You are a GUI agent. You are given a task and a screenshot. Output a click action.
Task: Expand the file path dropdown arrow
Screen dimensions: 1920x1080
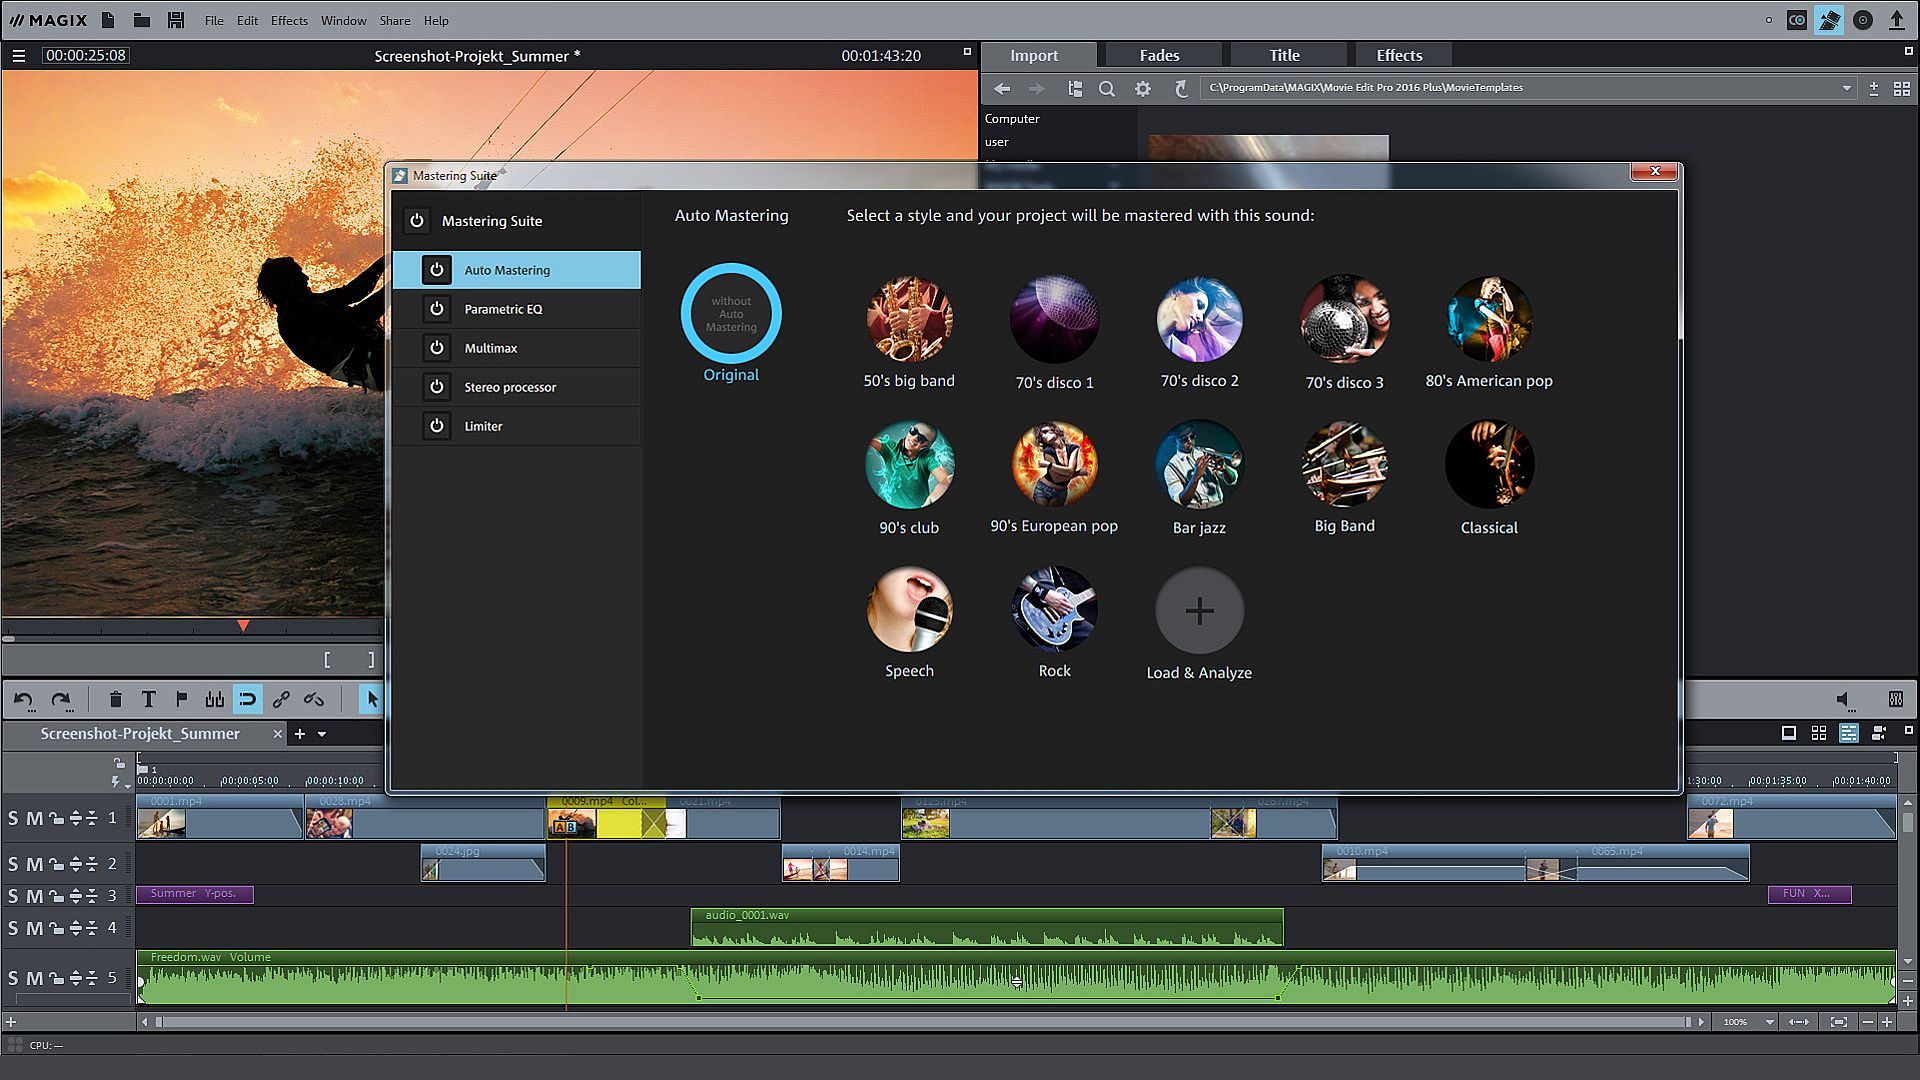click(x=1846, y=88)
